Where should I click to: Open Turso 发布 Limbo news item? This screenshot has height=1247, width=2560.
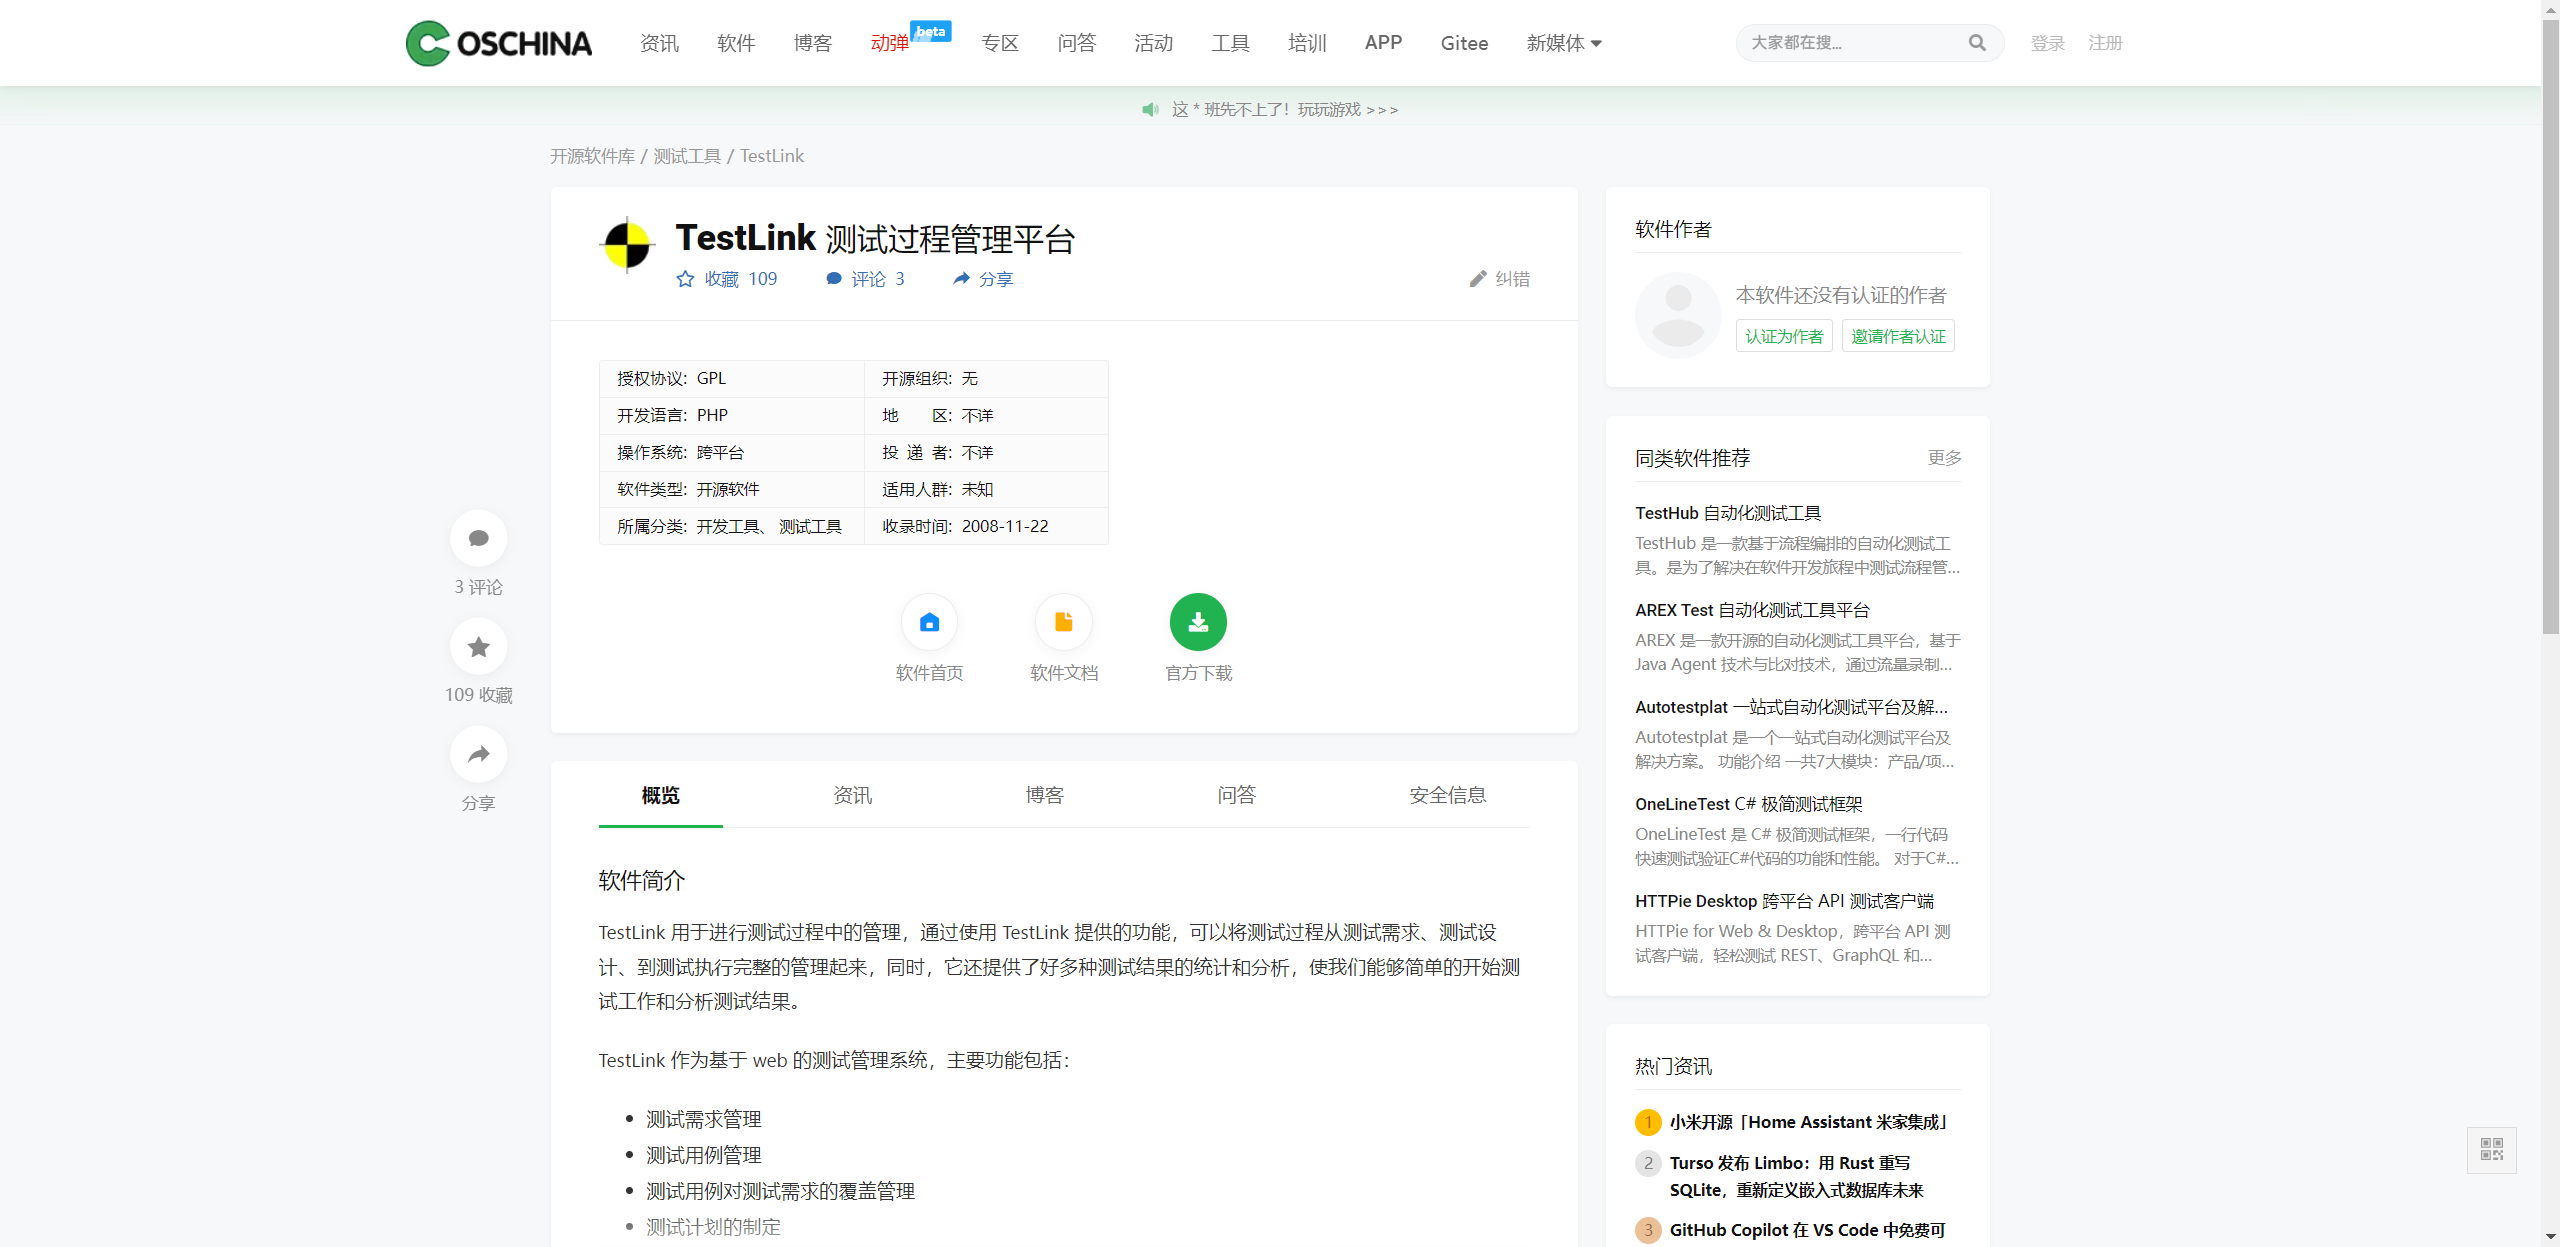(1797, 1176)
